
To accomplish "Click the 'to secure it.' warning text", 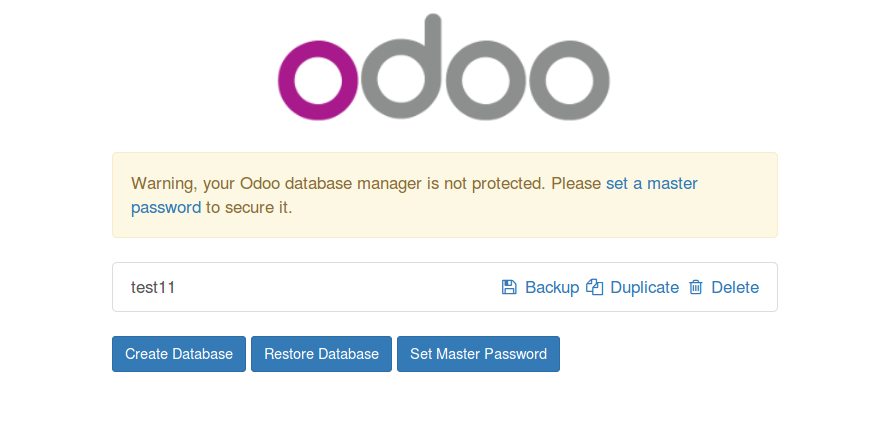I will coord(249,208).
